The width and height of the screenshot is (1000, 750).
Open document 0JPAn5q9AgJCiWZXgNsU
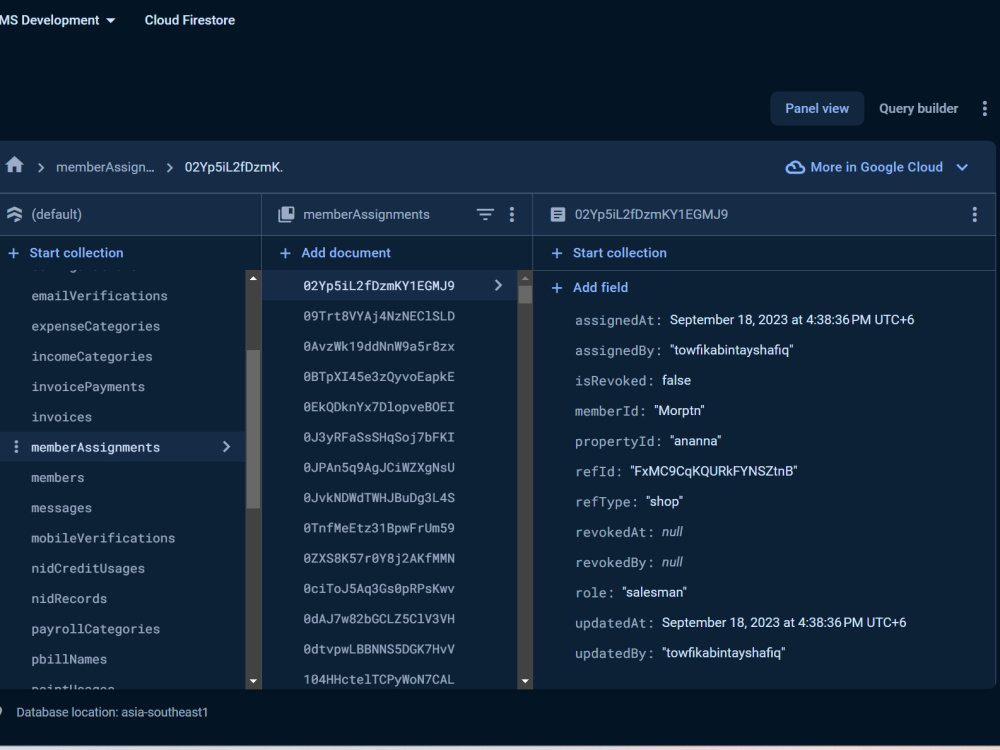tap(379, 467)
